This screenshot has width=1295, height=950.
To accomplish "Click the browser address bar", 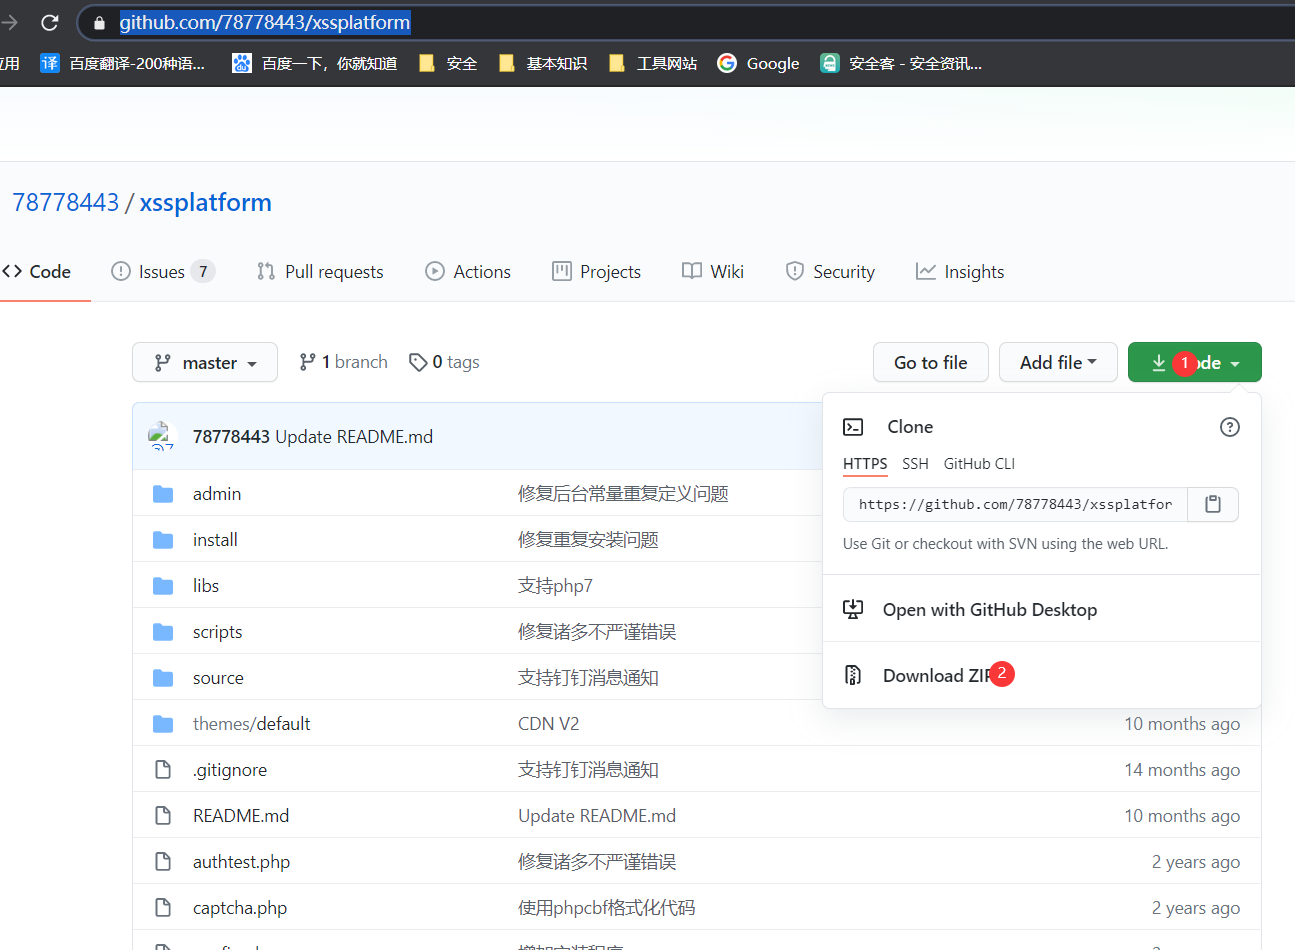I will [x=264, y=22].
